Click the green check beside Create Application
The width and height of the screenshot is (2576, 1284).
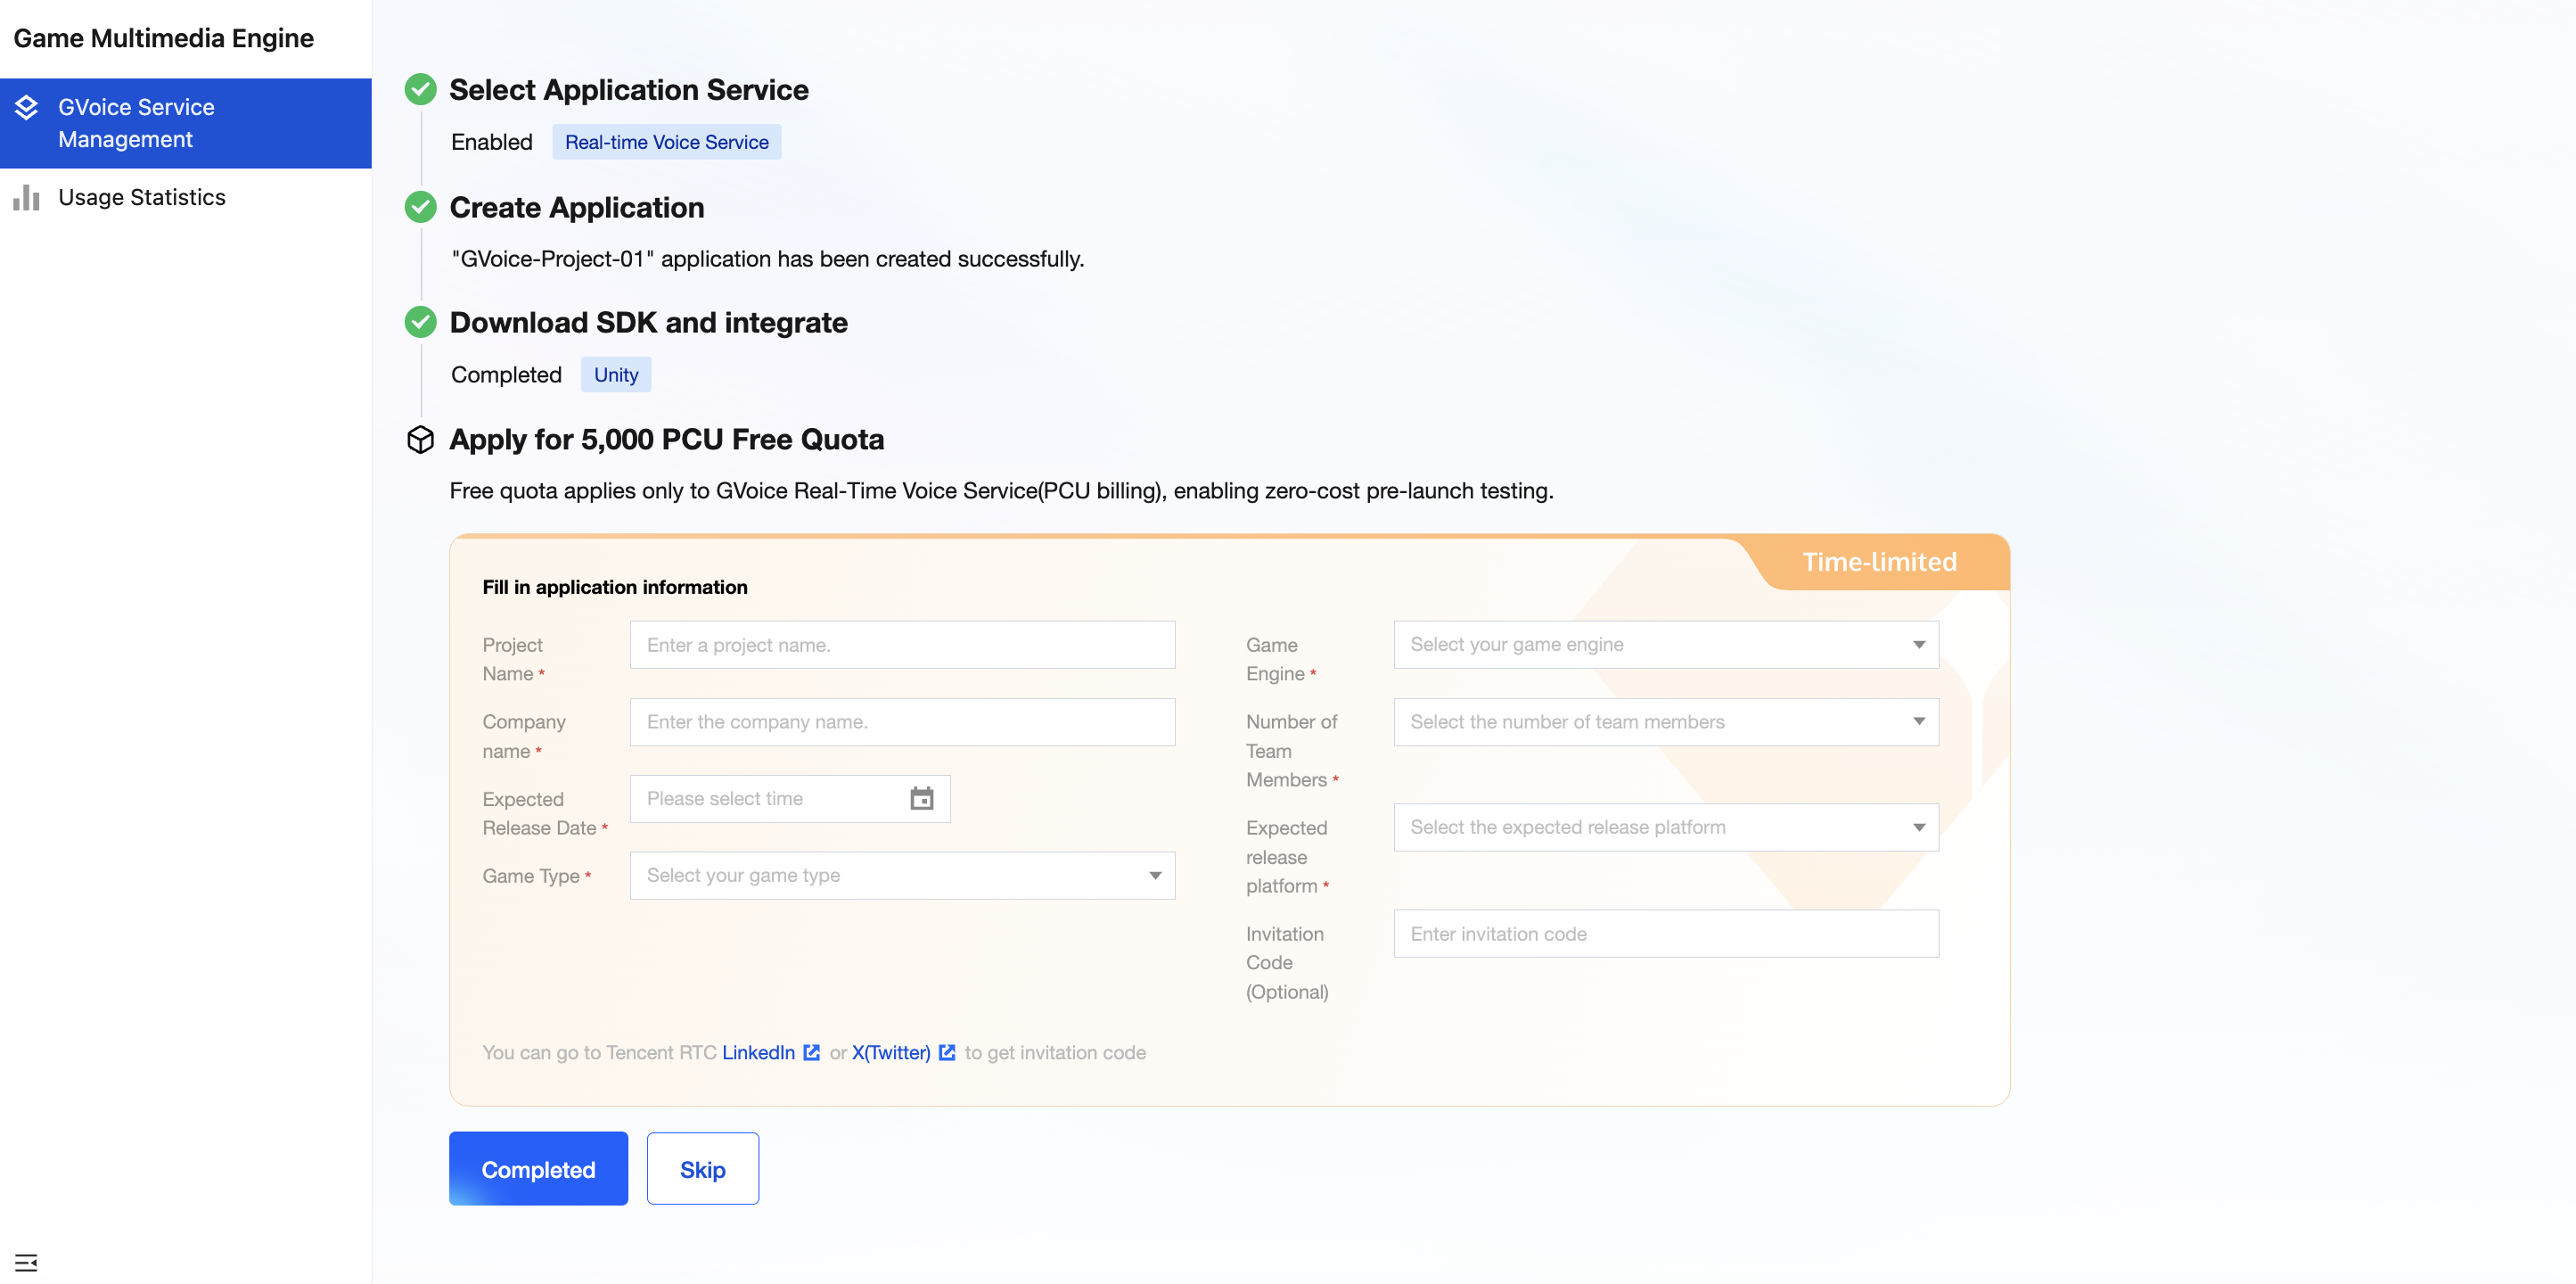point(420,207)
